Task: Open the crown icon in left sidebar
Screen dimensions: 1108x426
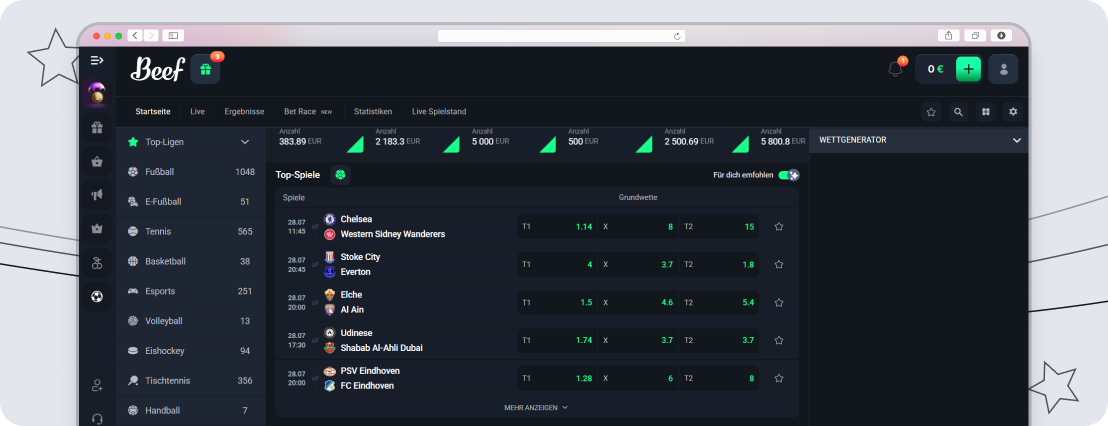Action: [97, 229]
